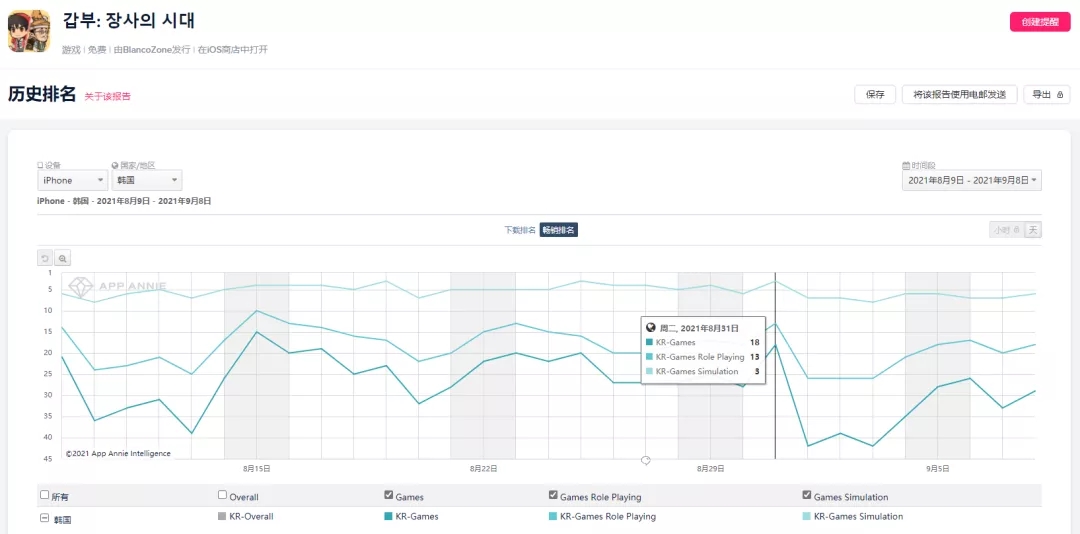Open the iPhone device dropdown
1080x534 pixels.
pos(72,180)
